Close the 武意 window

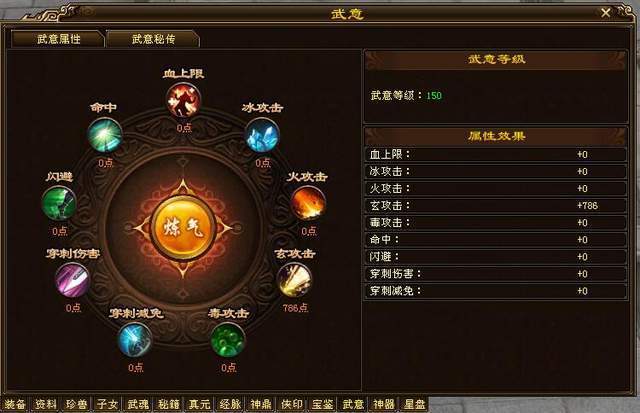click(606, 13)
